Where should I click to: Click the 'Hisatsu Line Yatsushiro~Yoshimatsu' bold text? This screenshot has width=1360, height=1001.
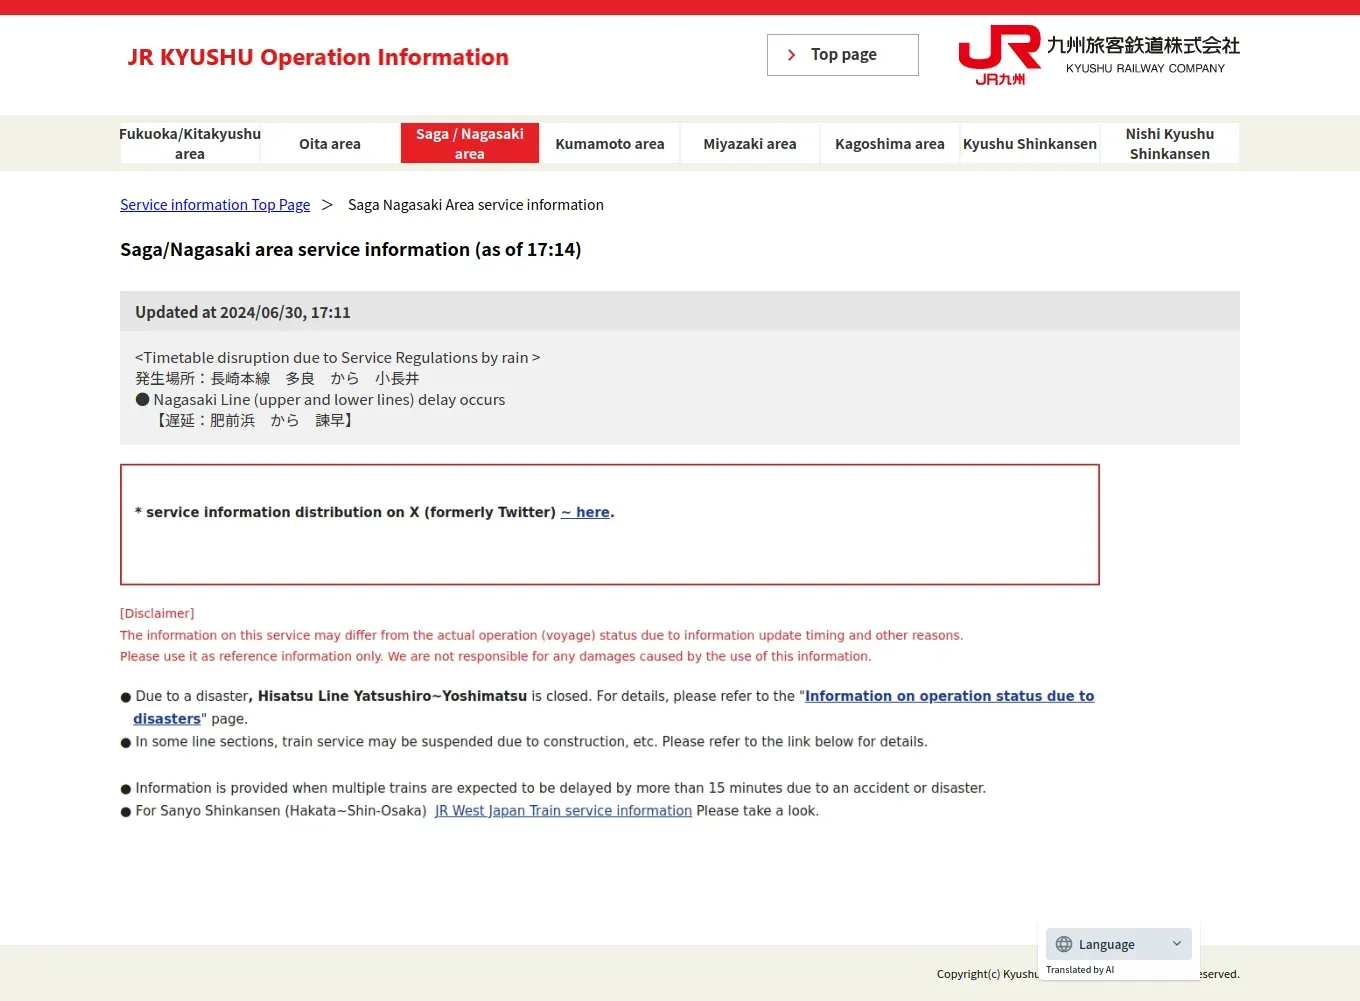click(392, 696)
